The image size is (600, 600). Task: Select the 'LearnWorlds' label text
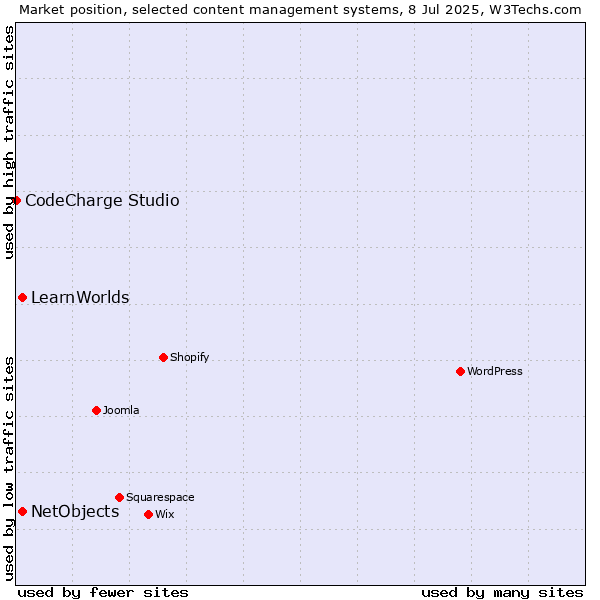click(x=80, y=298)
